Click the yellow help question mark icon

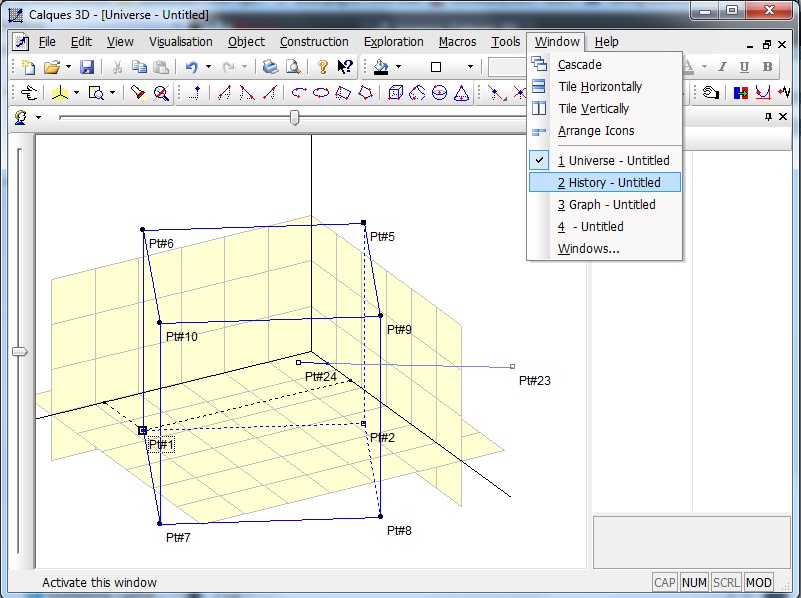coord(323,67)
